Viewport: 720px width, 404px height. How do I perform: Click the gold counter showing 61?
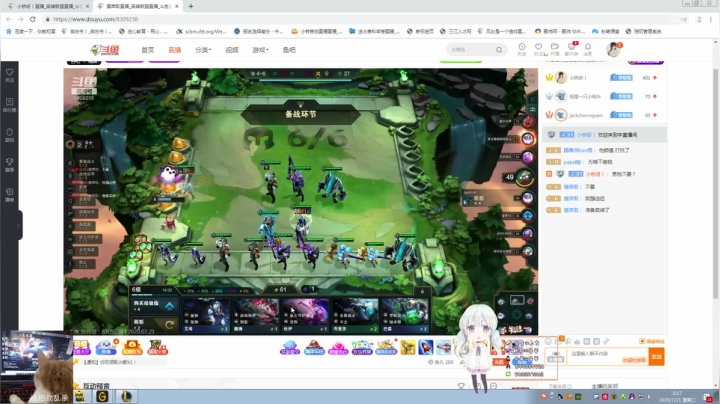click(x=280, y=290)
